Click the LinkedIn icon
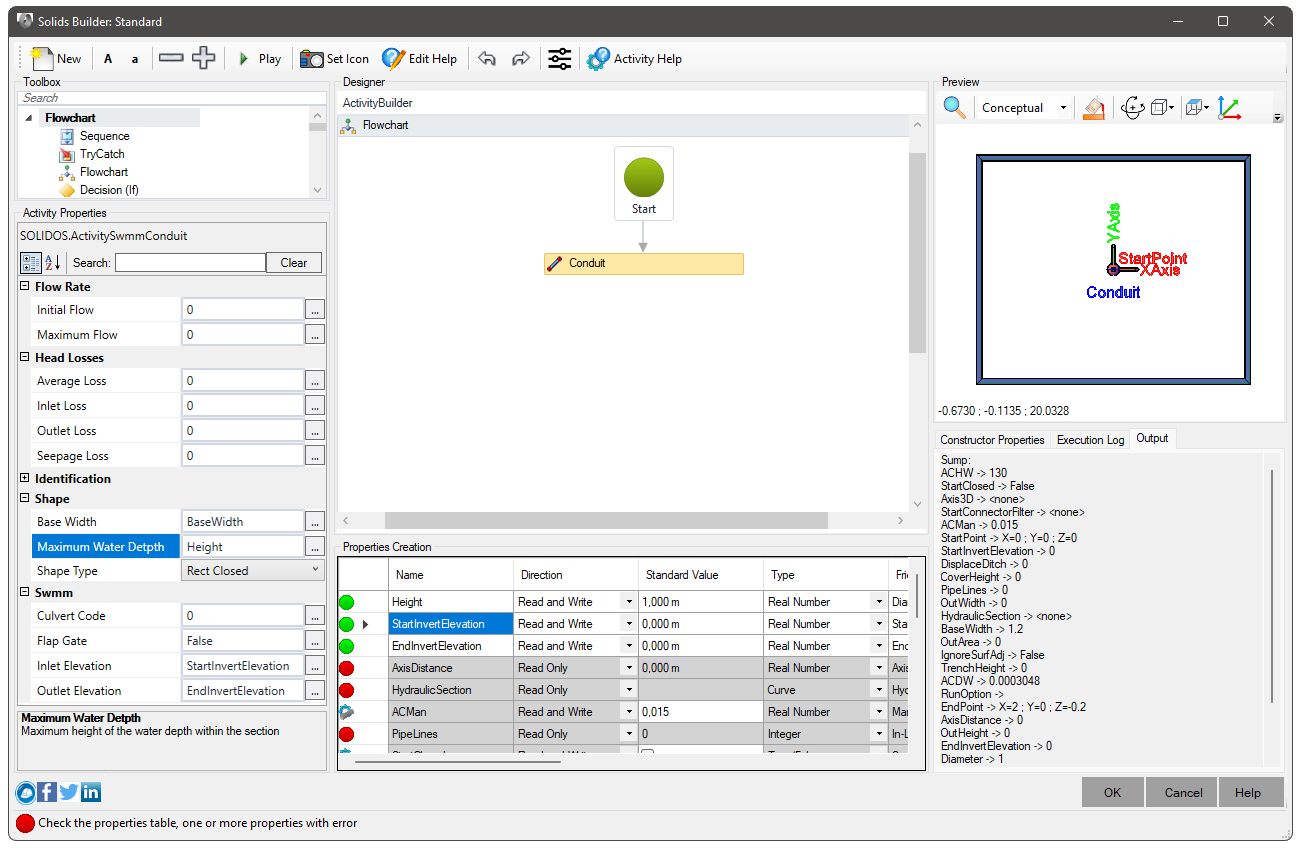1303x850 pixels. pos(91,793)
